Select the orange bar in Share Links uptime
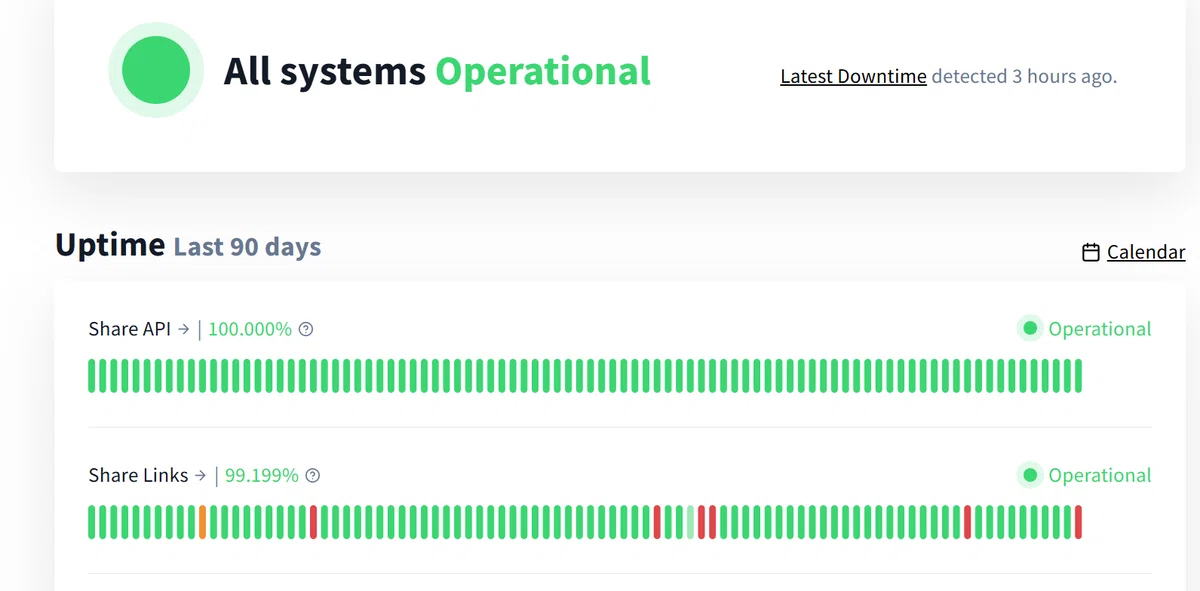The height and width of the screenshot is (591, 1200). coord(203,522)
